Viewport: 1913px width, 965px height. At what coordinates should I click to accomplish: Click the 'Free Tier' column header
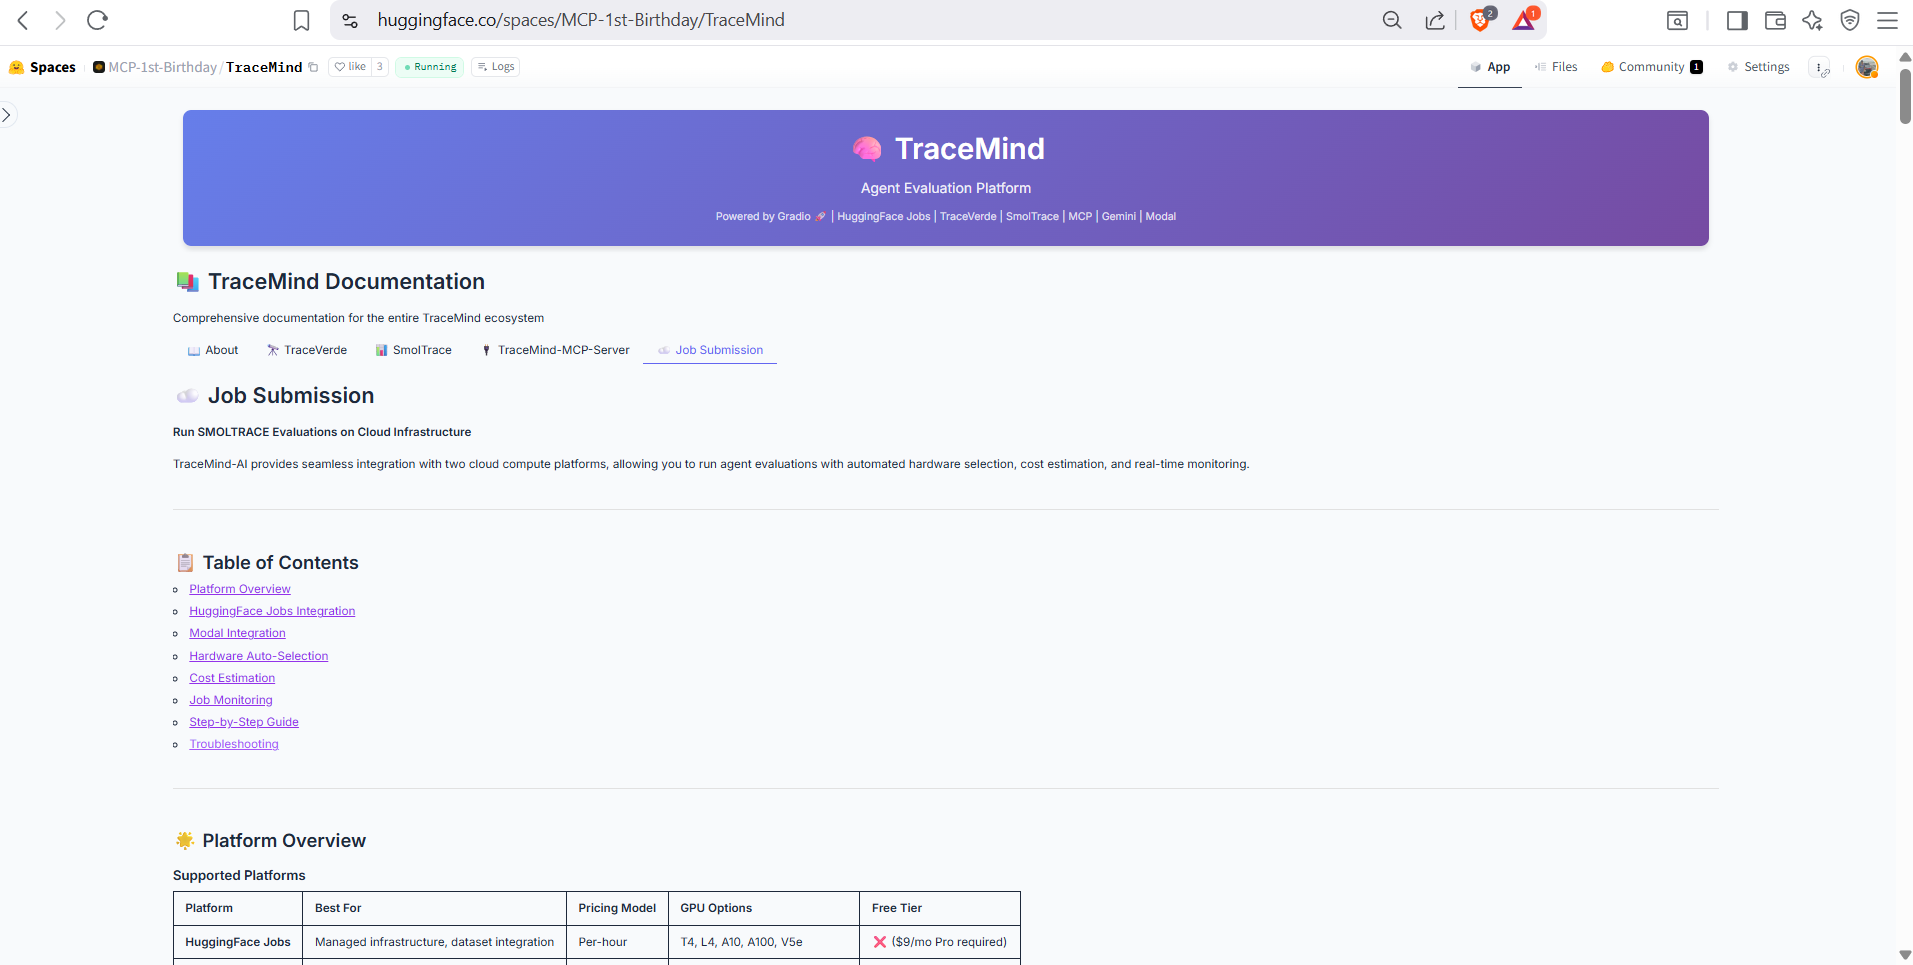click(940, 908)
